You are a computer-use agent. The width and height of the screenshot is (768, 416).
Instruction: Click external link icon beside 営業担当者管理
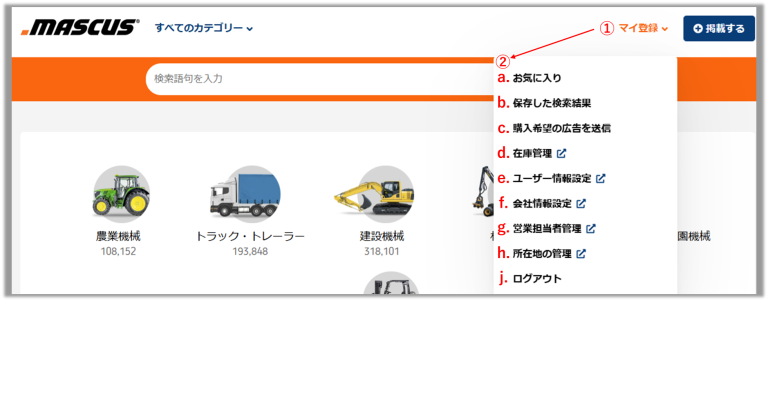click(591, 228)
